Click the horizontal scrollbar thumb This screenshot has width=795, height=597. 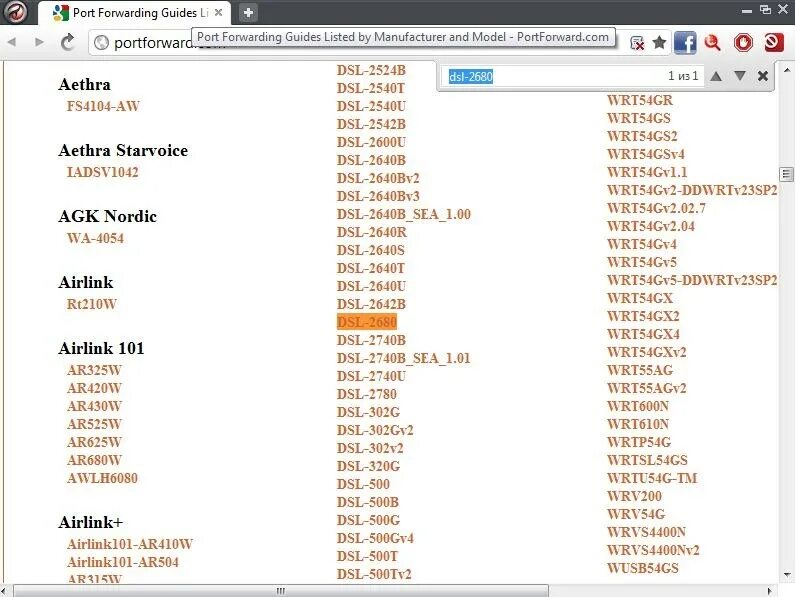(281, 591)
